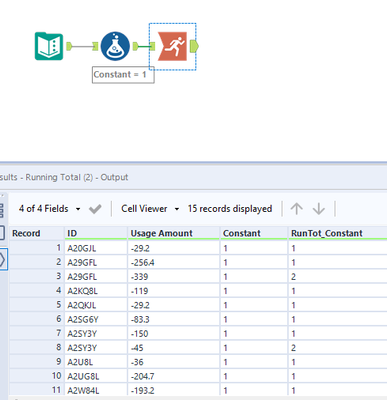Open the '4 of 4 Fields' dropdown
Screen dimensions: 387x400
point(49,209)
